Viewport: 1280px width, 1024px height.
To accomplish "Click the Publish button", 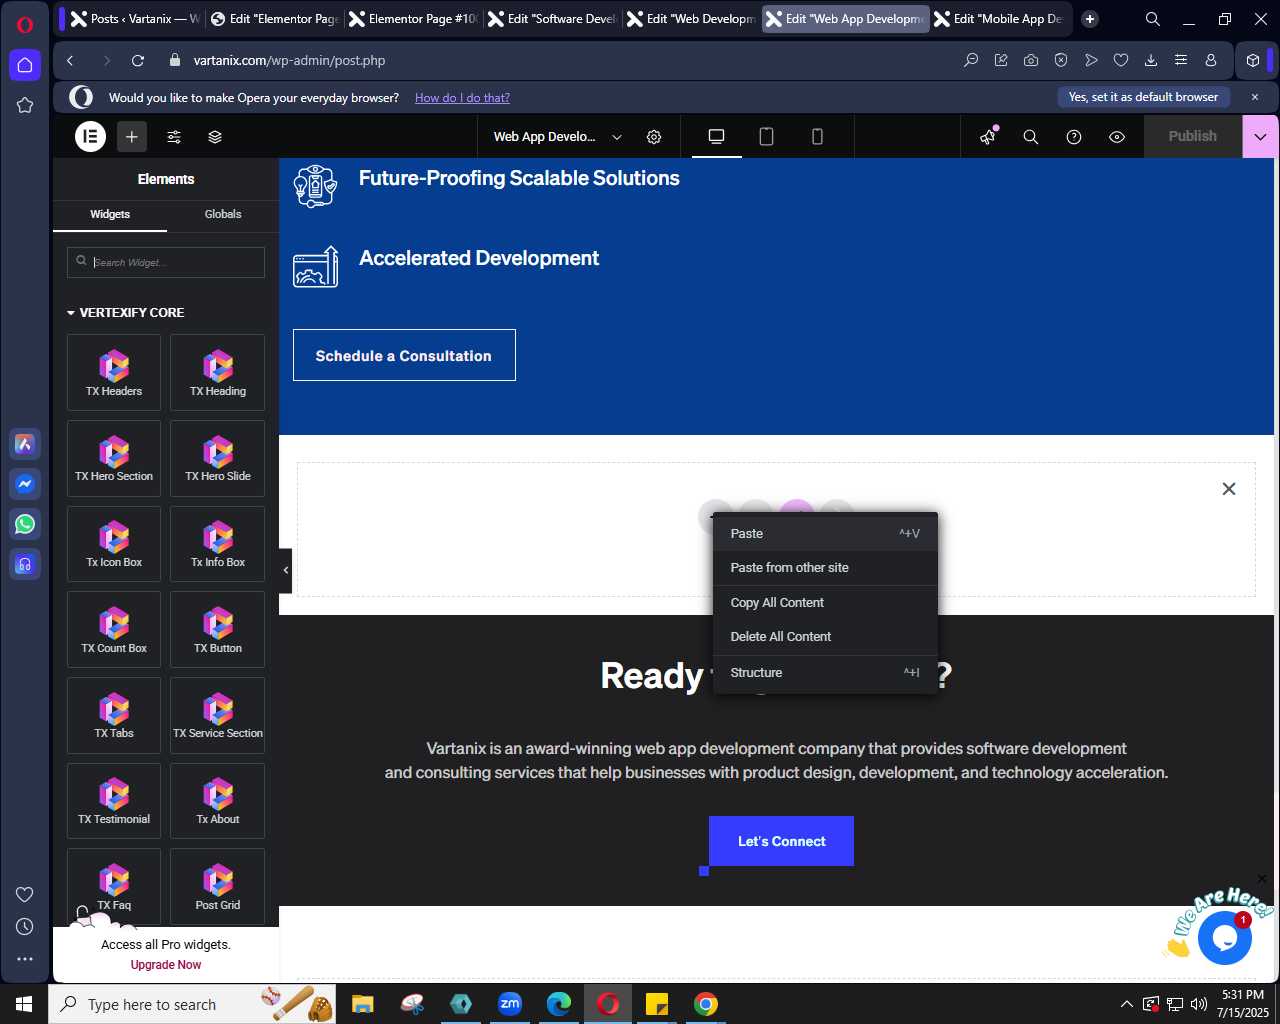I will point(1192,137).
